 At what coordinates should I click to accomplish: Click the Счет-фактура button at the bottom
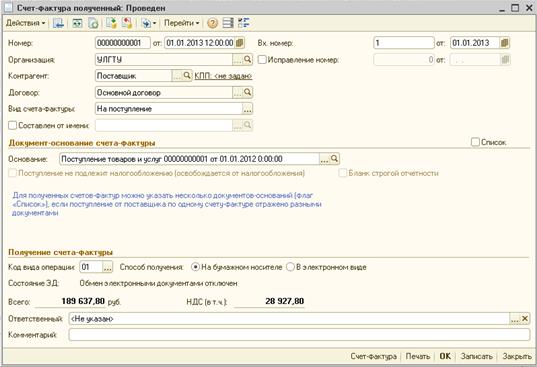373,356
